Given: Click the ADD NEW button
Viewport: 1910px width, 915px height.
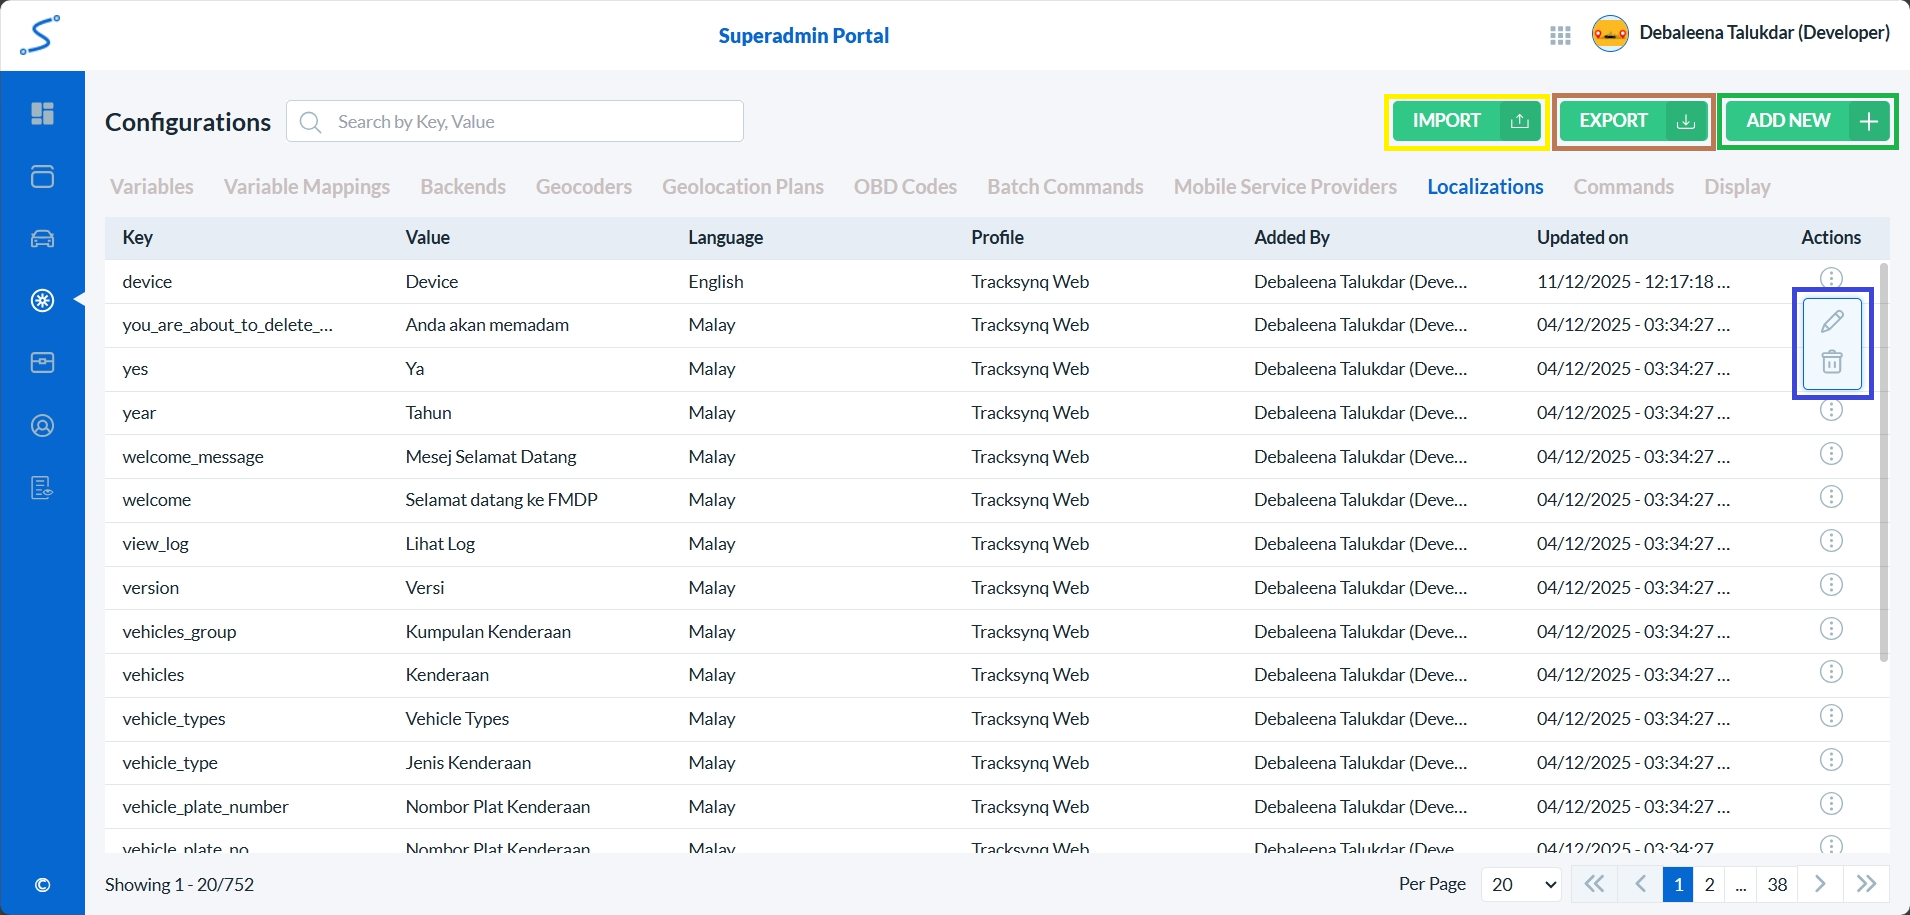Looking at the screenshot, I should point(1806,120).
